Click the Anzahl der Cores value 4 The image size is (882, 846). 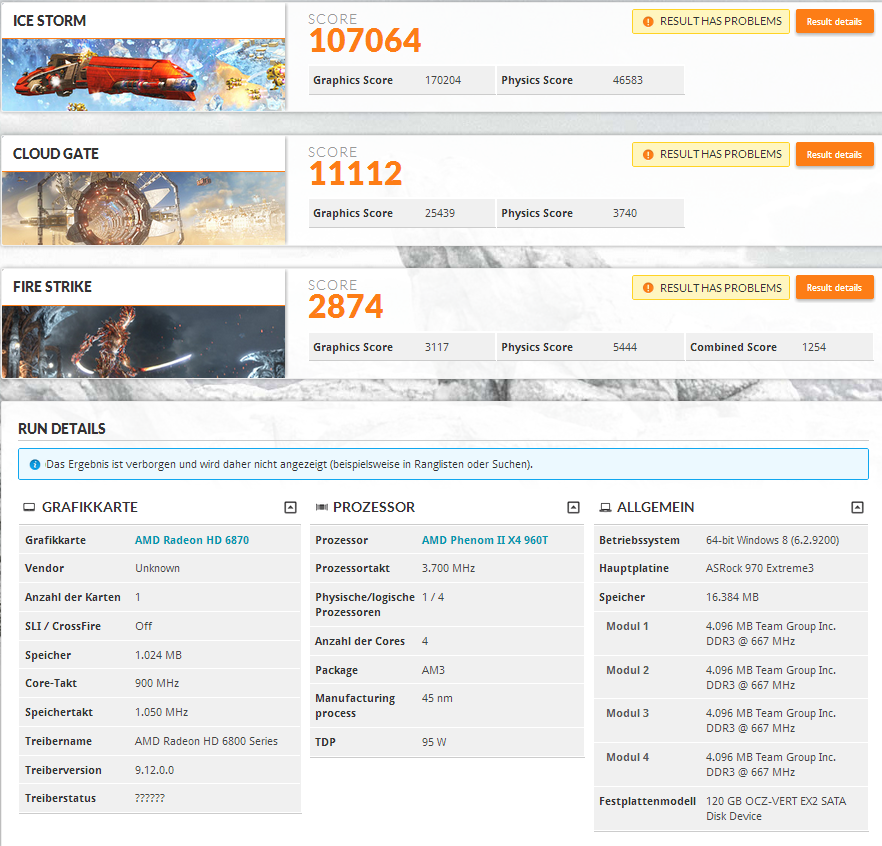(x=425, y=641)
